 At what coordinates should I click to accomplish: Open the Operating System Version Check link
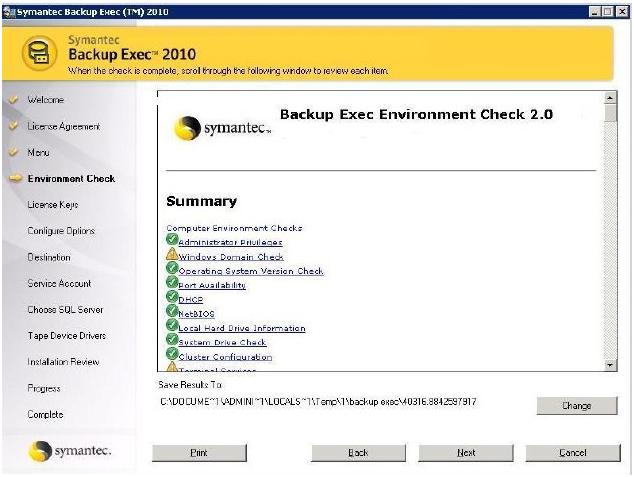[251, 271]
